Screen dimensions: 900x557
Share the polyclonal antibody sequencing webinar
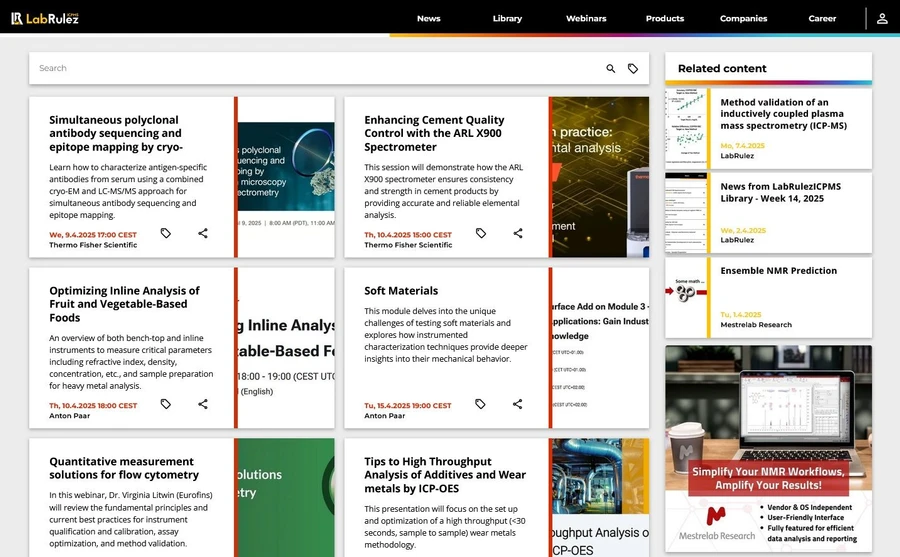203,233
